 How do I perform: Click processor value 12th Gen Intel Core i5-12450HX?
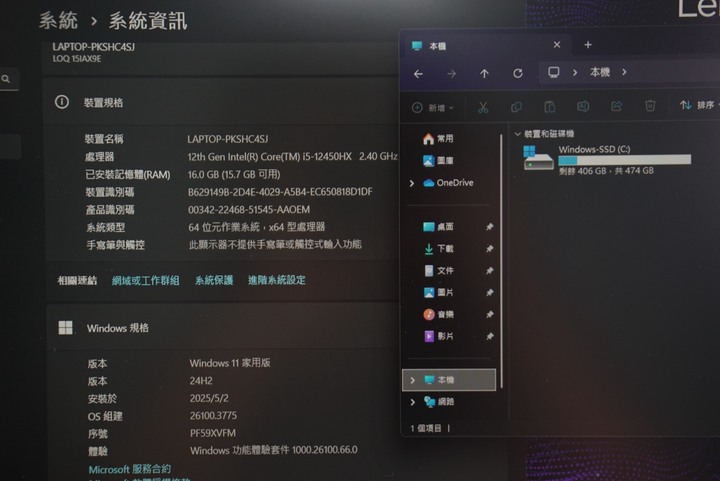tap(292, 157)
